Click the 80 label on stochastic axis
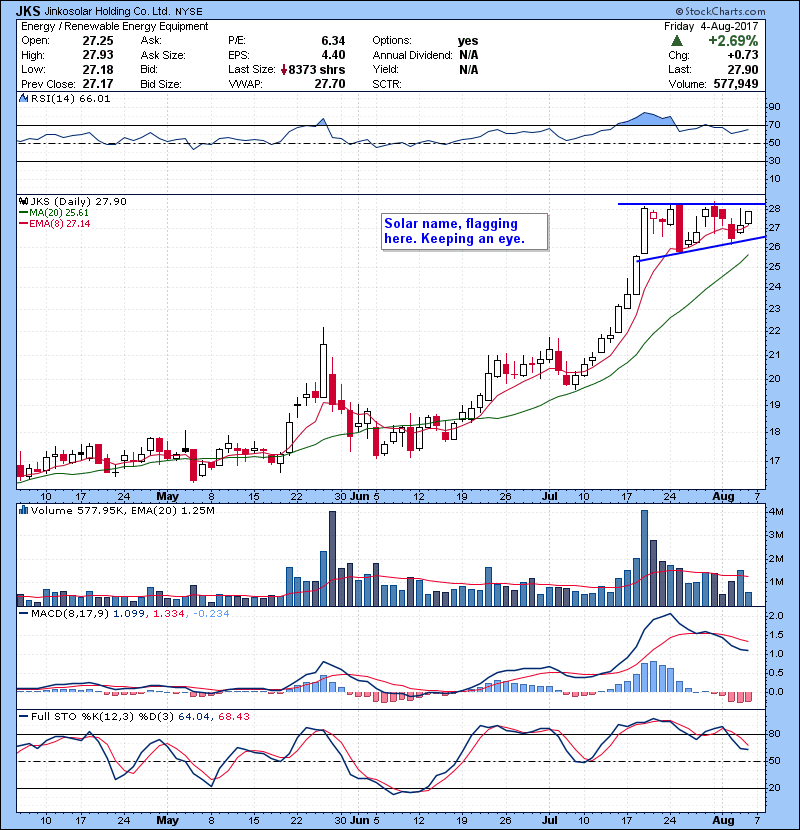Screen dimensions: 800x830 (774, 734)
